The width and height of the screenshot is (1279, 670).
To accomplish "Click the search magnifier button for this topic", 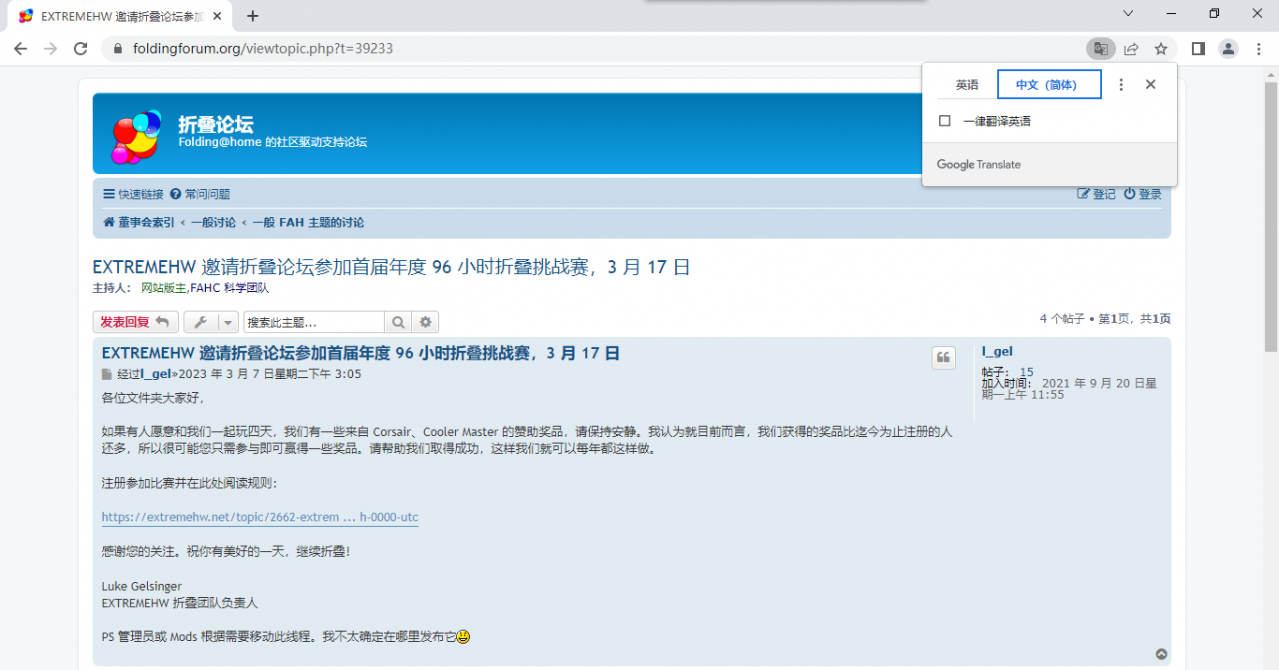I will click(398, 322).
